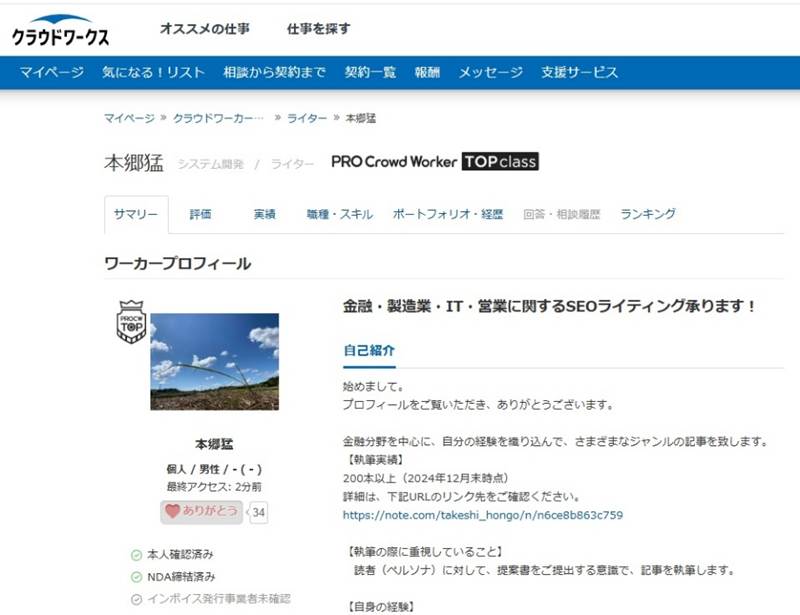Select the 職種・スキル tab
This screenshot has width=800, height=615.
pyautogui.click(x=339, y=214)
